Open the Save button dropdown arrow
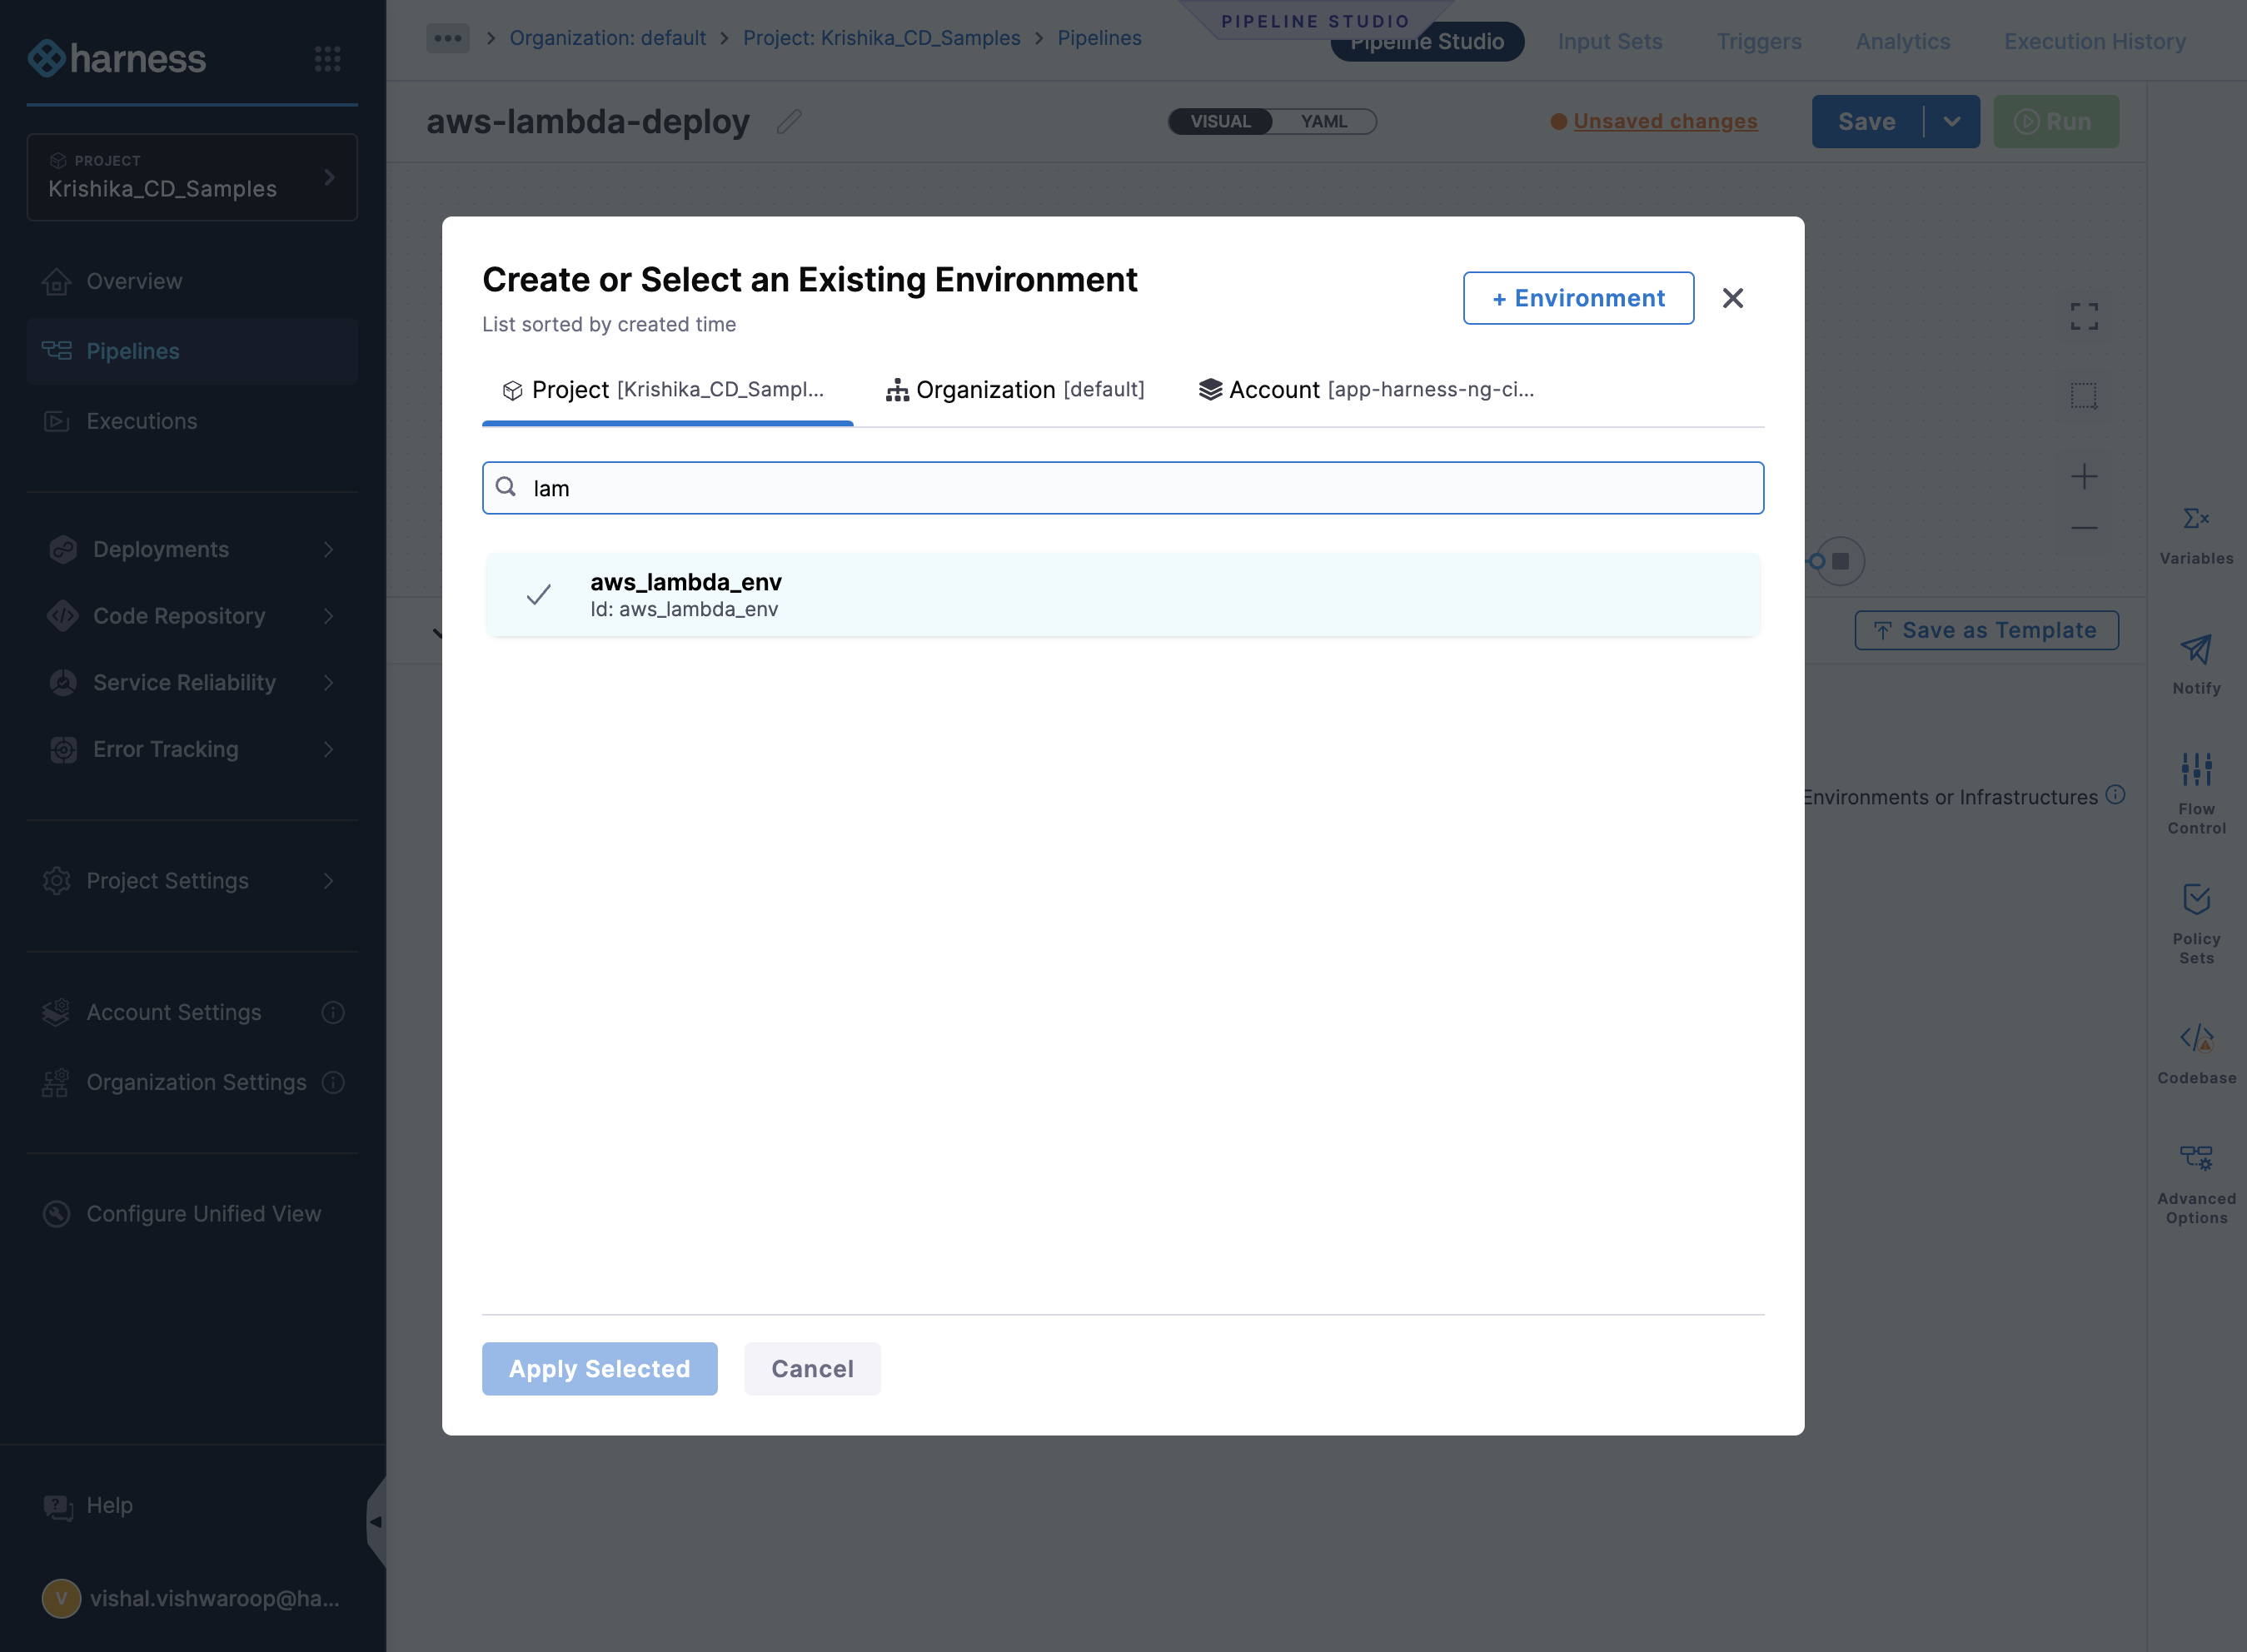This screenshot has height=1652, width=2247. point(1951,122)
